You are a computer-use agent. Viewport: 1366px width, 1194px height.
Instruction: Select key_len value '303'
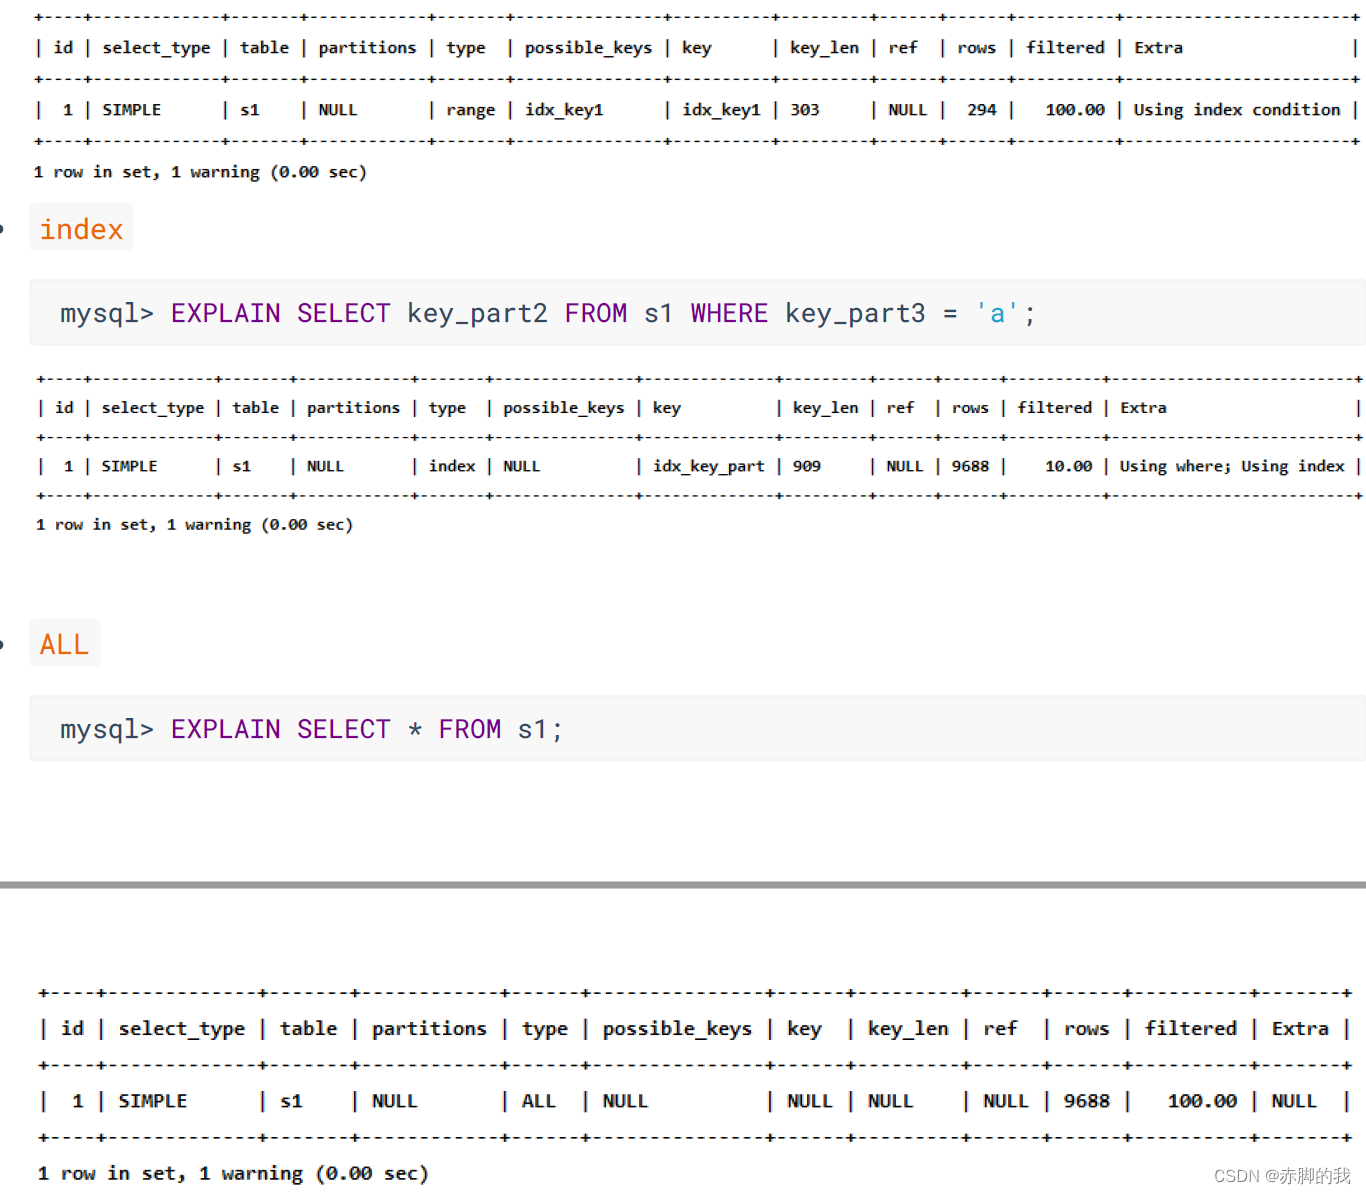[x=805, y=110]
